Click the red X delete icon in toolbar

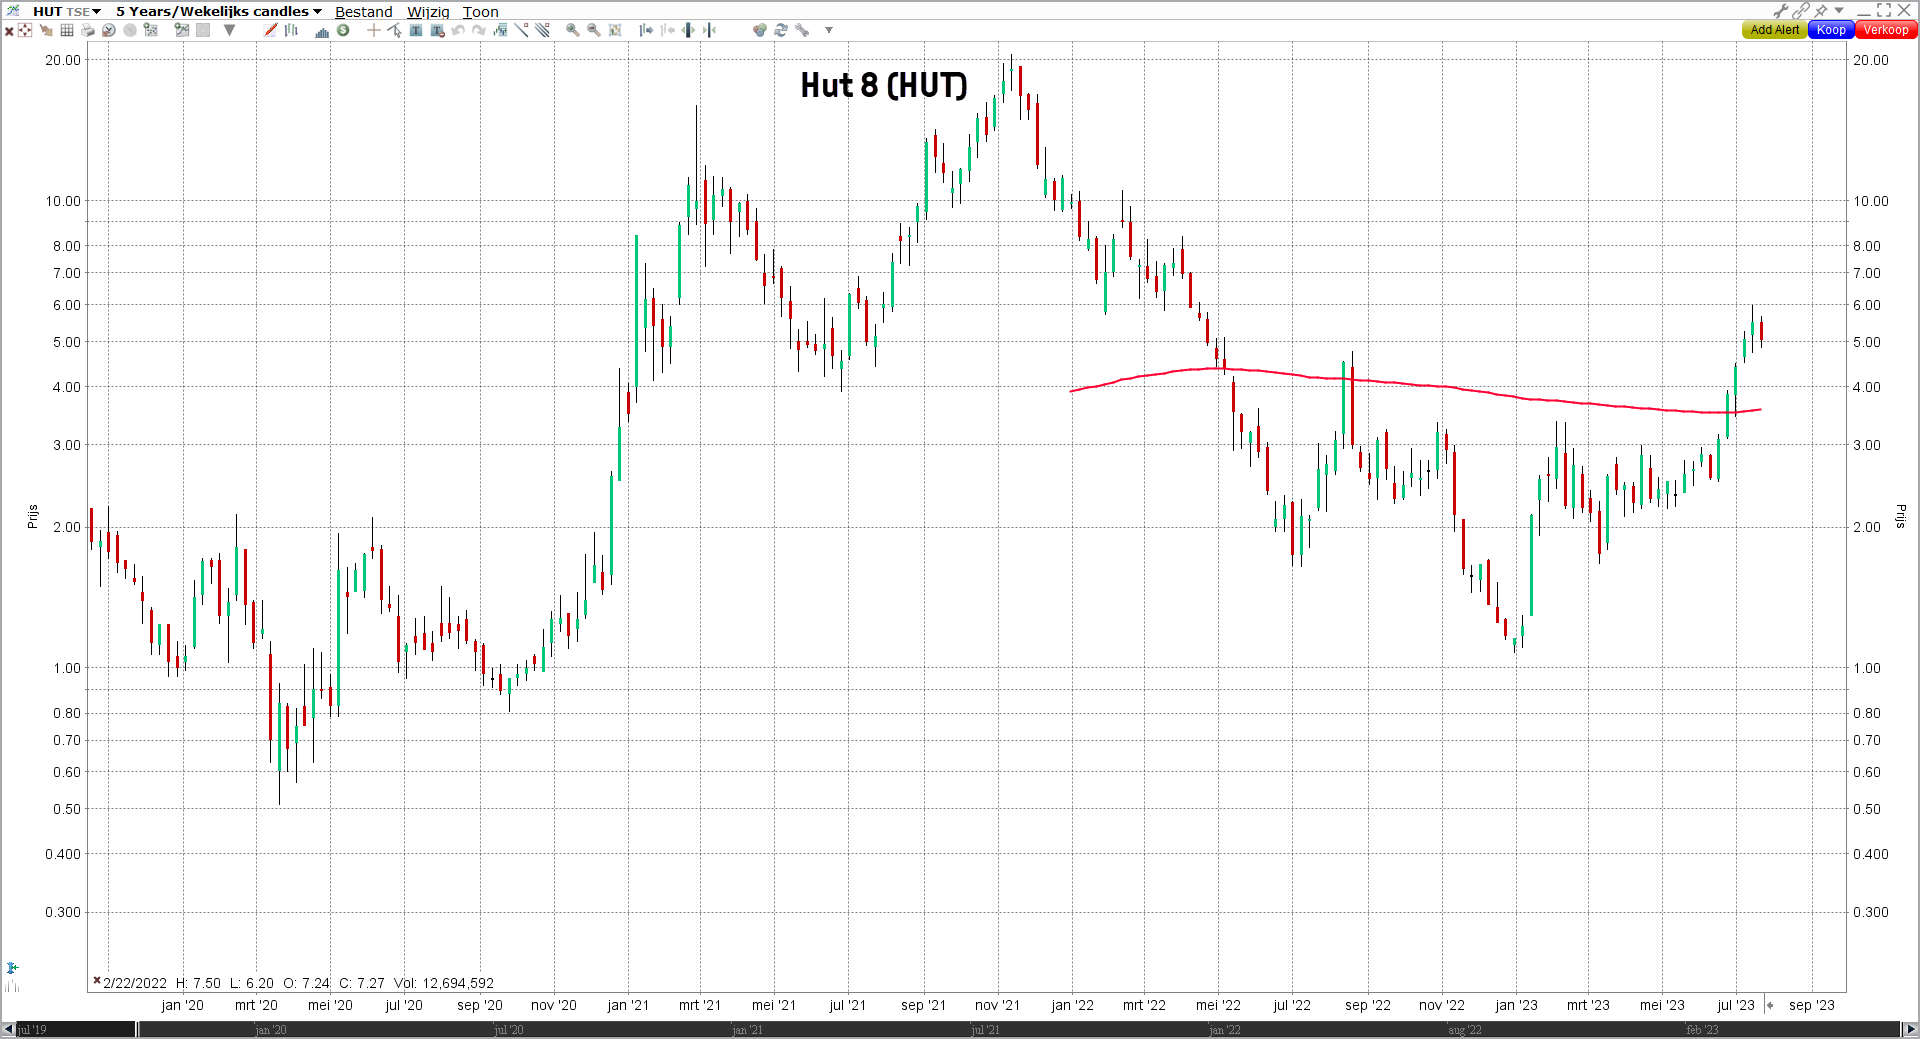(x=9, y=31)
